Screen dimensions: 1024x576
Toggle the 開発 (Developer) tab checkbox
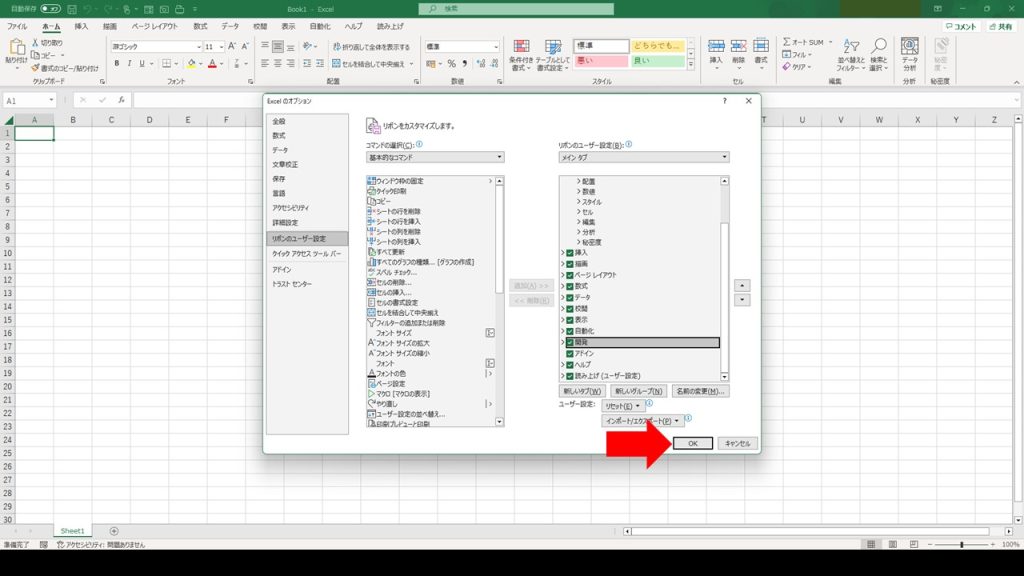click(x=570, y=342)
